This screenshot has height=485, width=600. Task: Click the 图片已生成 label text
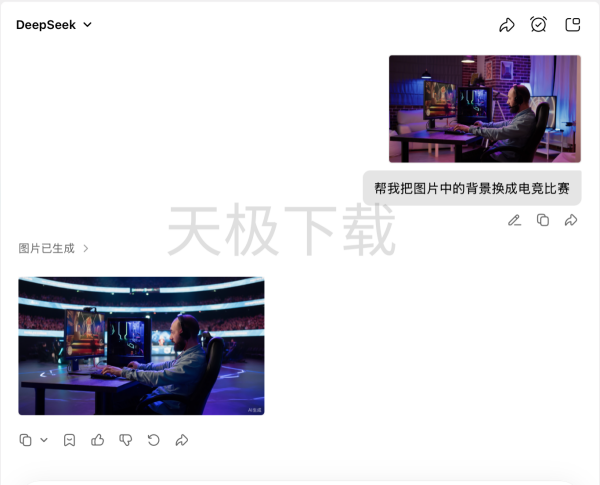click(x=46, y=248)
